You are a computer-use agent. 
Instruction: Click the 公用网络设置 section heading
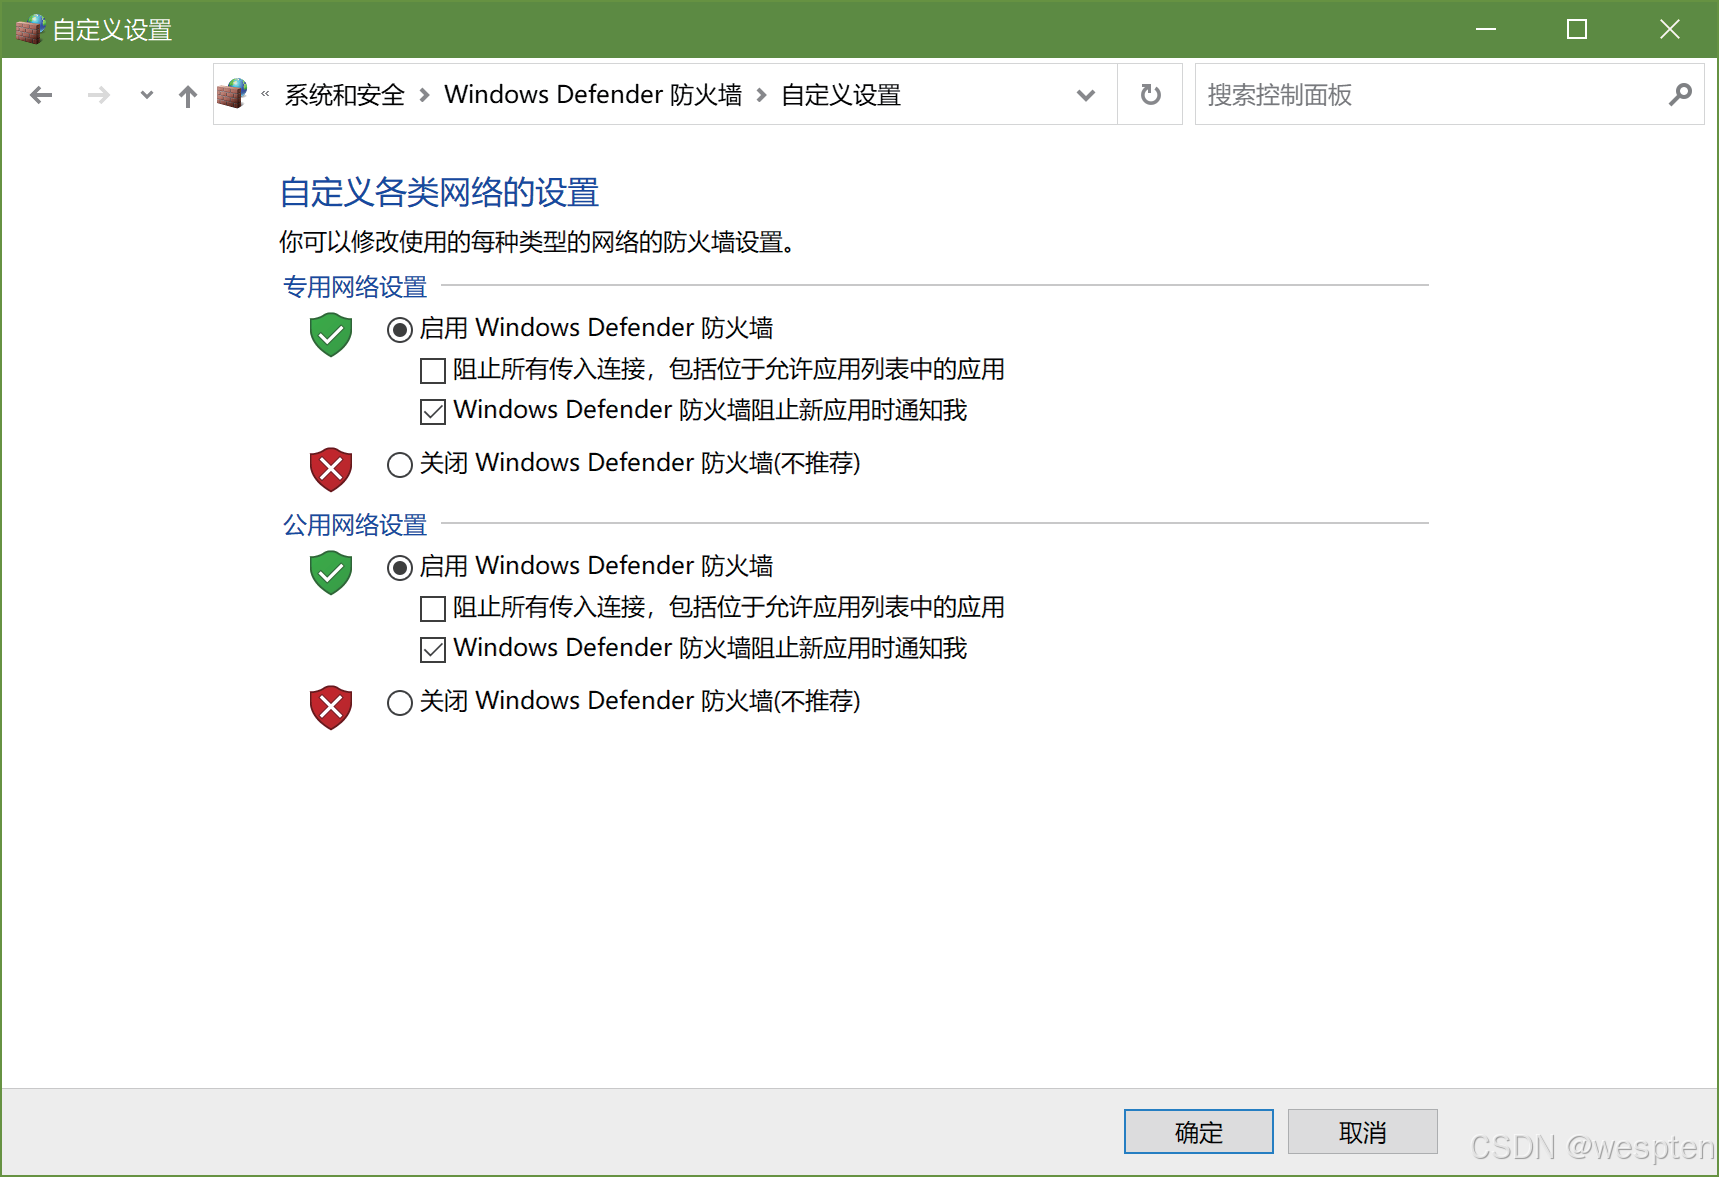(355, 525)
